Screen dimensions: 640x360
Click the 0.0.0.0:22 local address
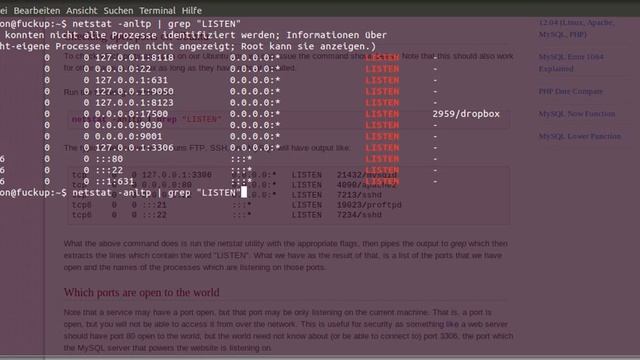tap(123, 69)
